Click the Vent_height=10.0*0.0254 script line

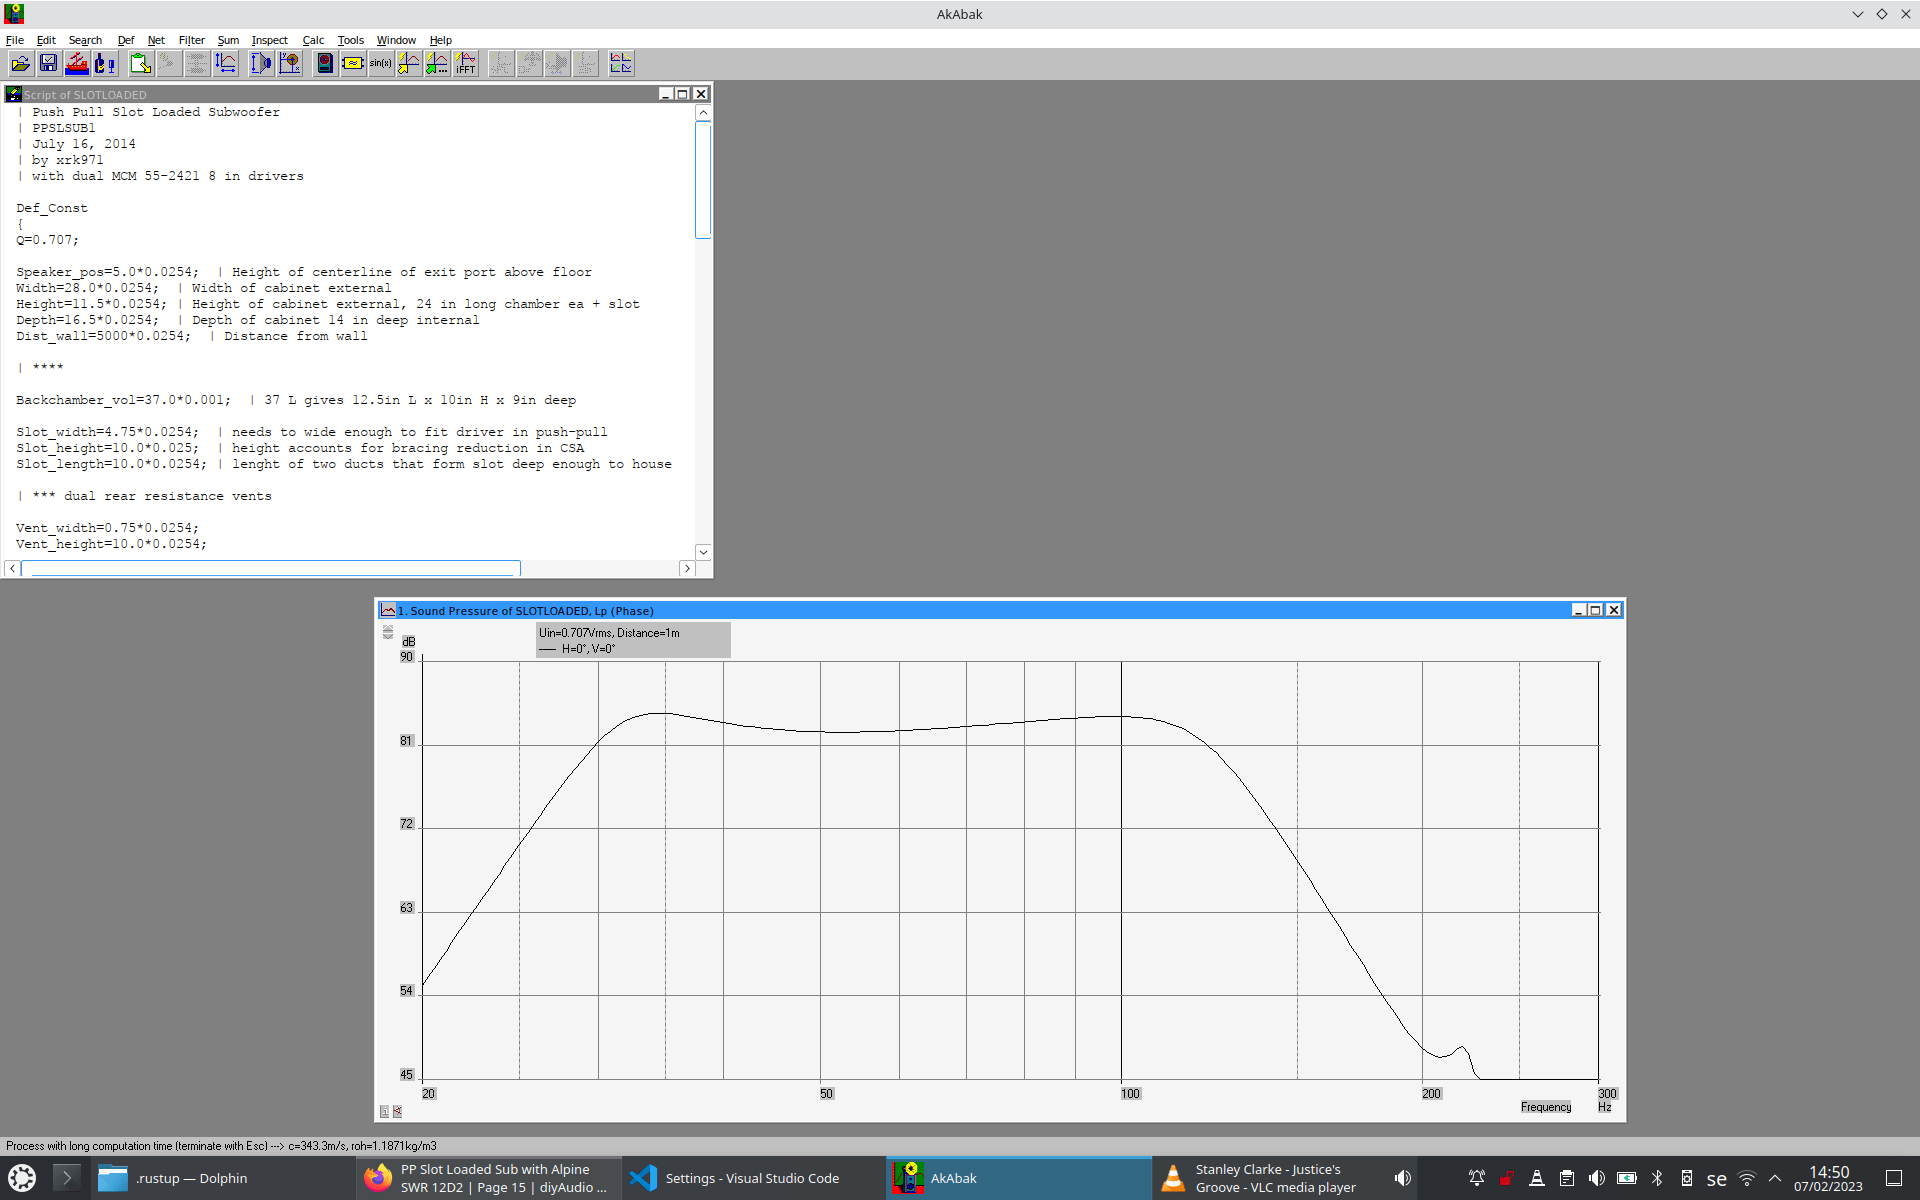[x=111, y=544]
